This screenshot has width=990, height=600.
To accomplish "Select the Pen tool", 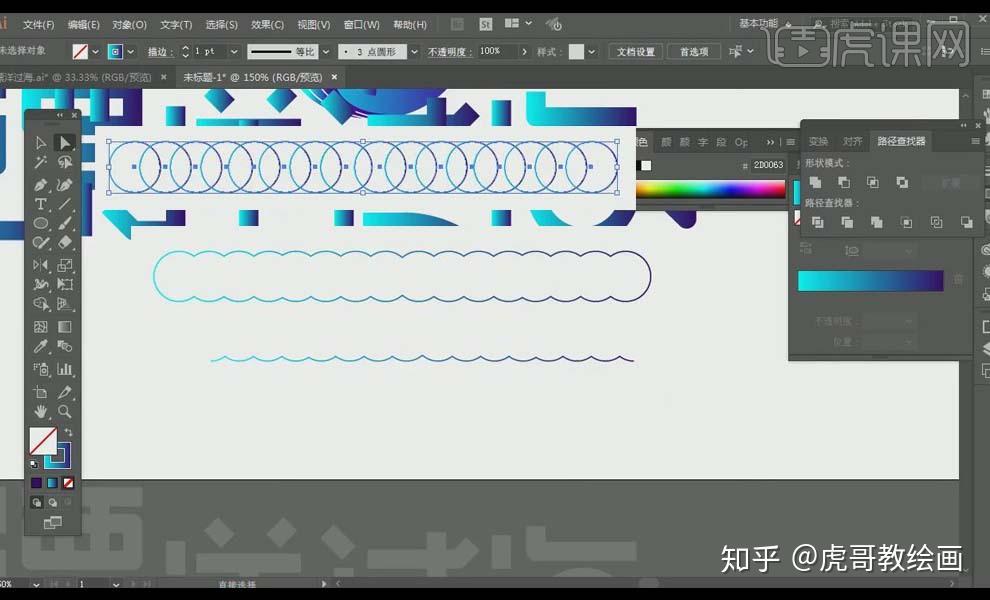I will tap(40, 184).
